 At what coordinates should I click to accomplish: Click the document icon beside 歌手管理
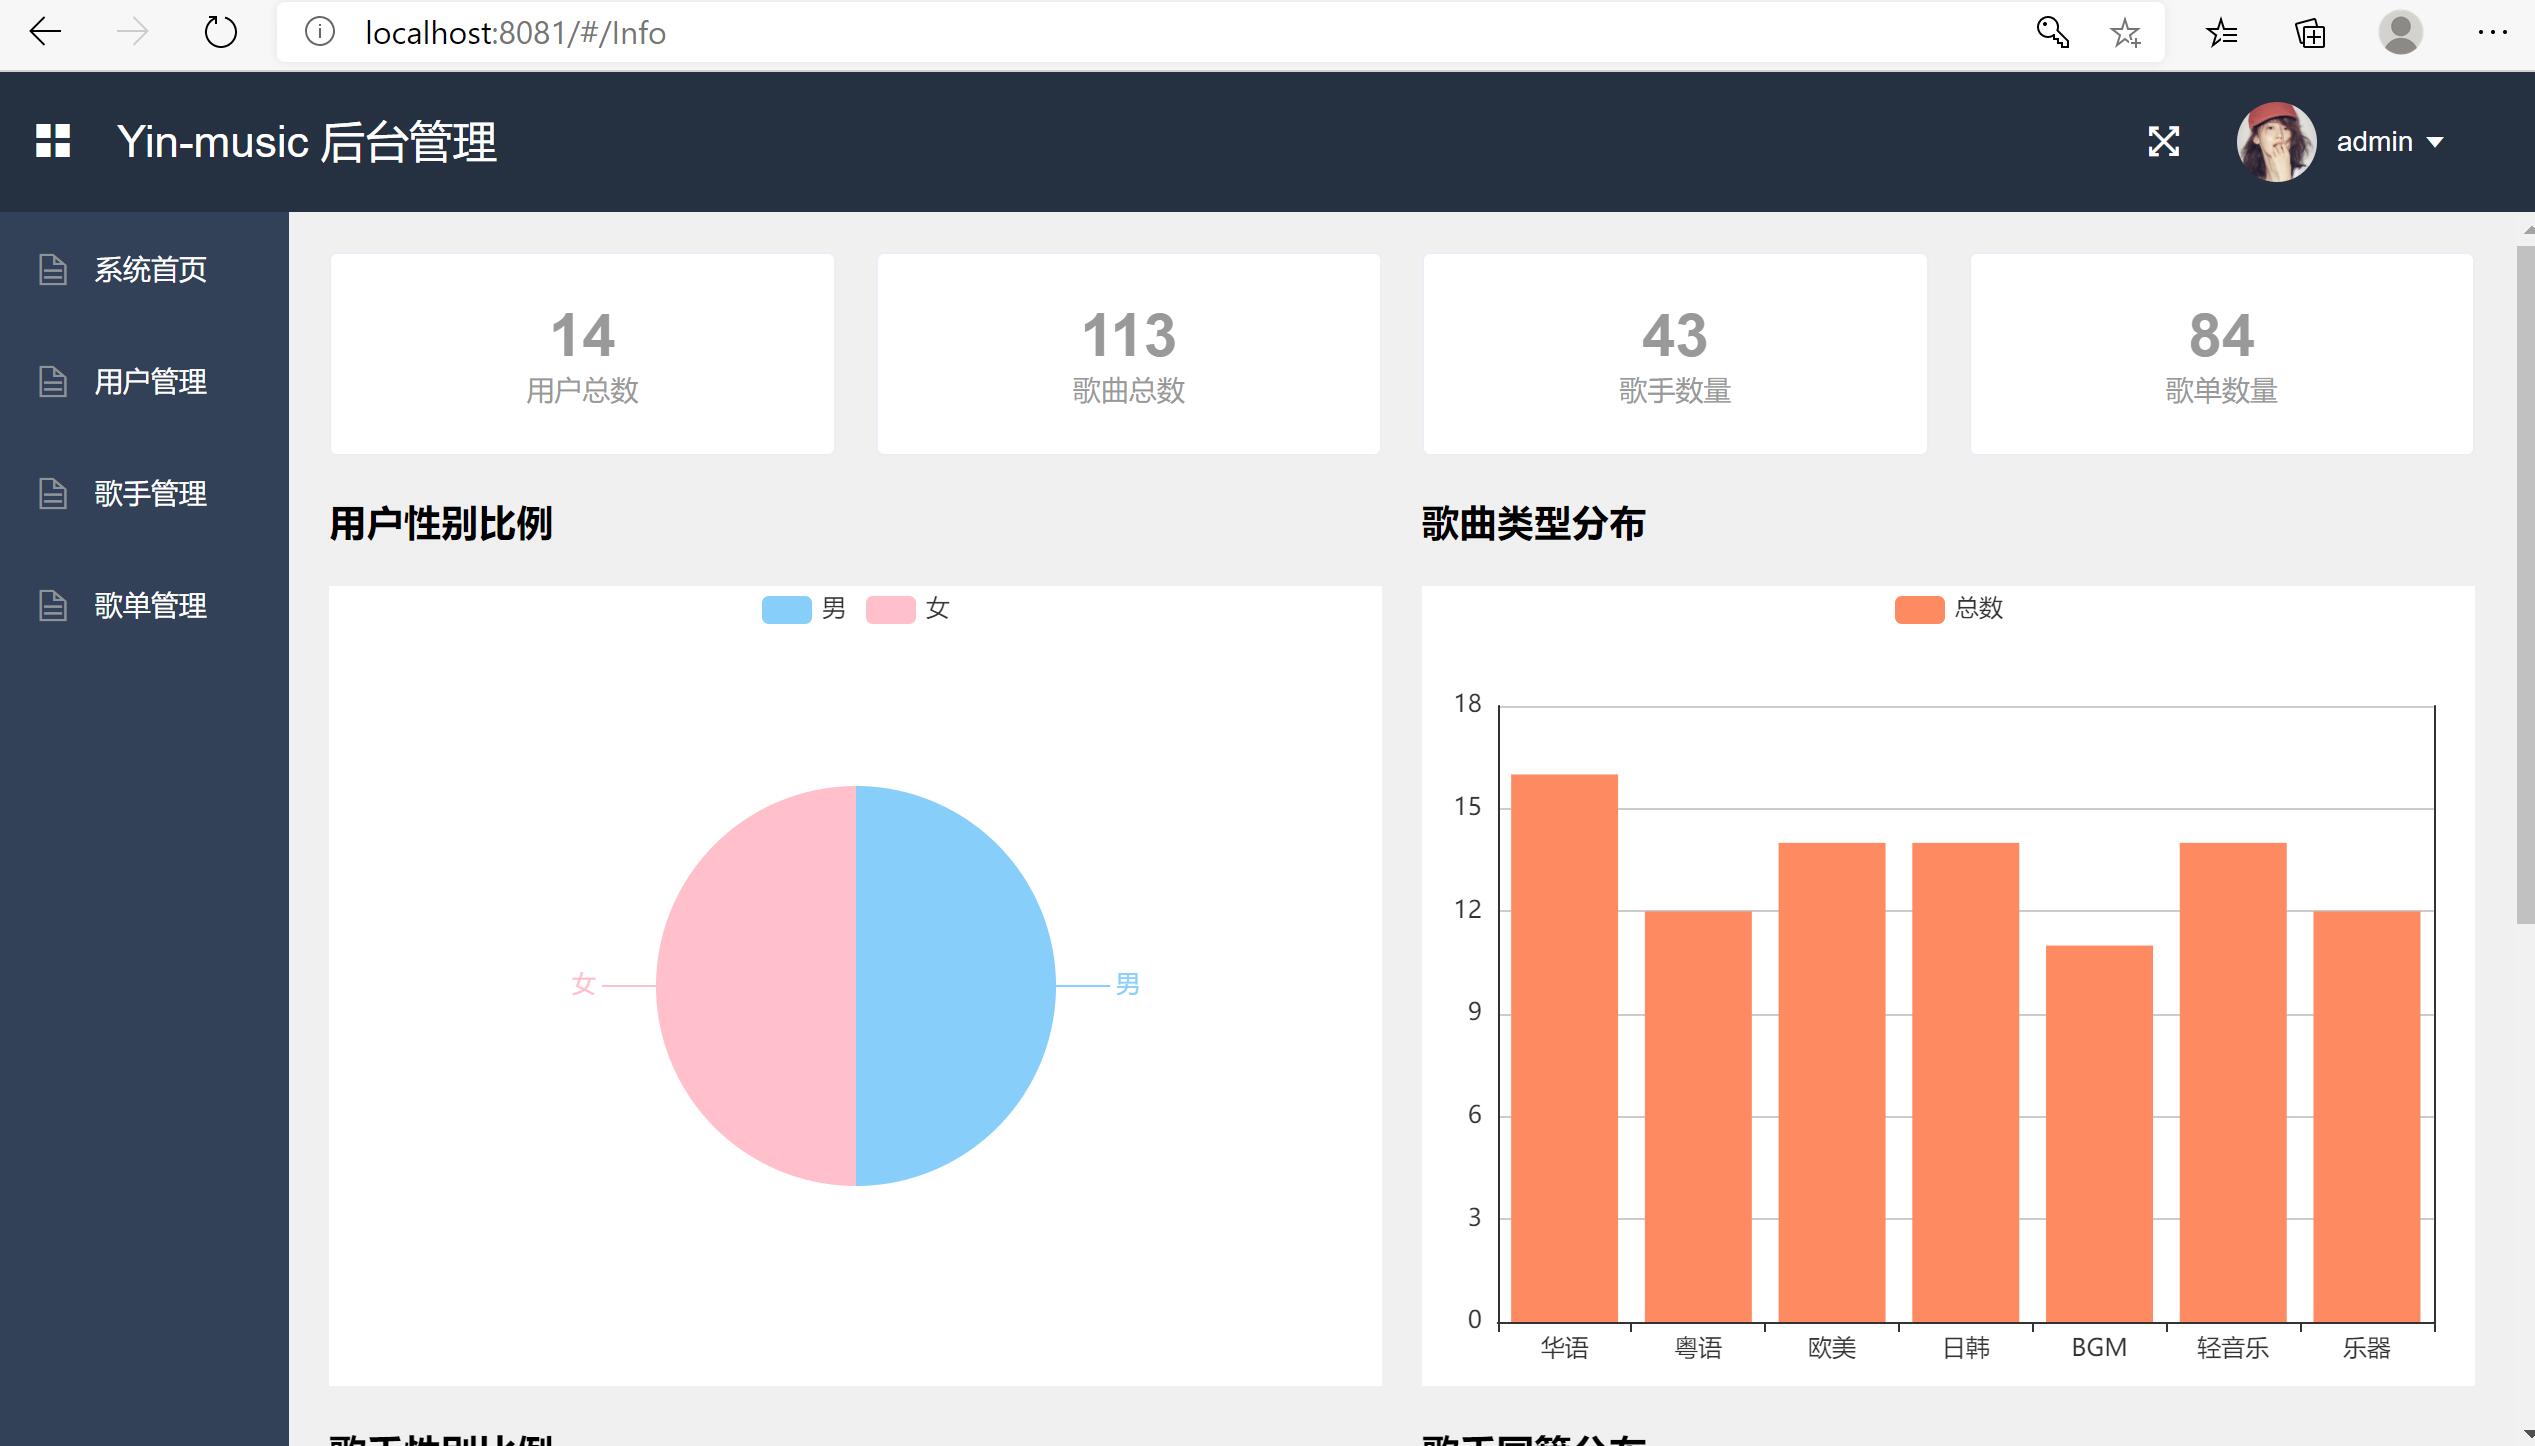point(52,493)
